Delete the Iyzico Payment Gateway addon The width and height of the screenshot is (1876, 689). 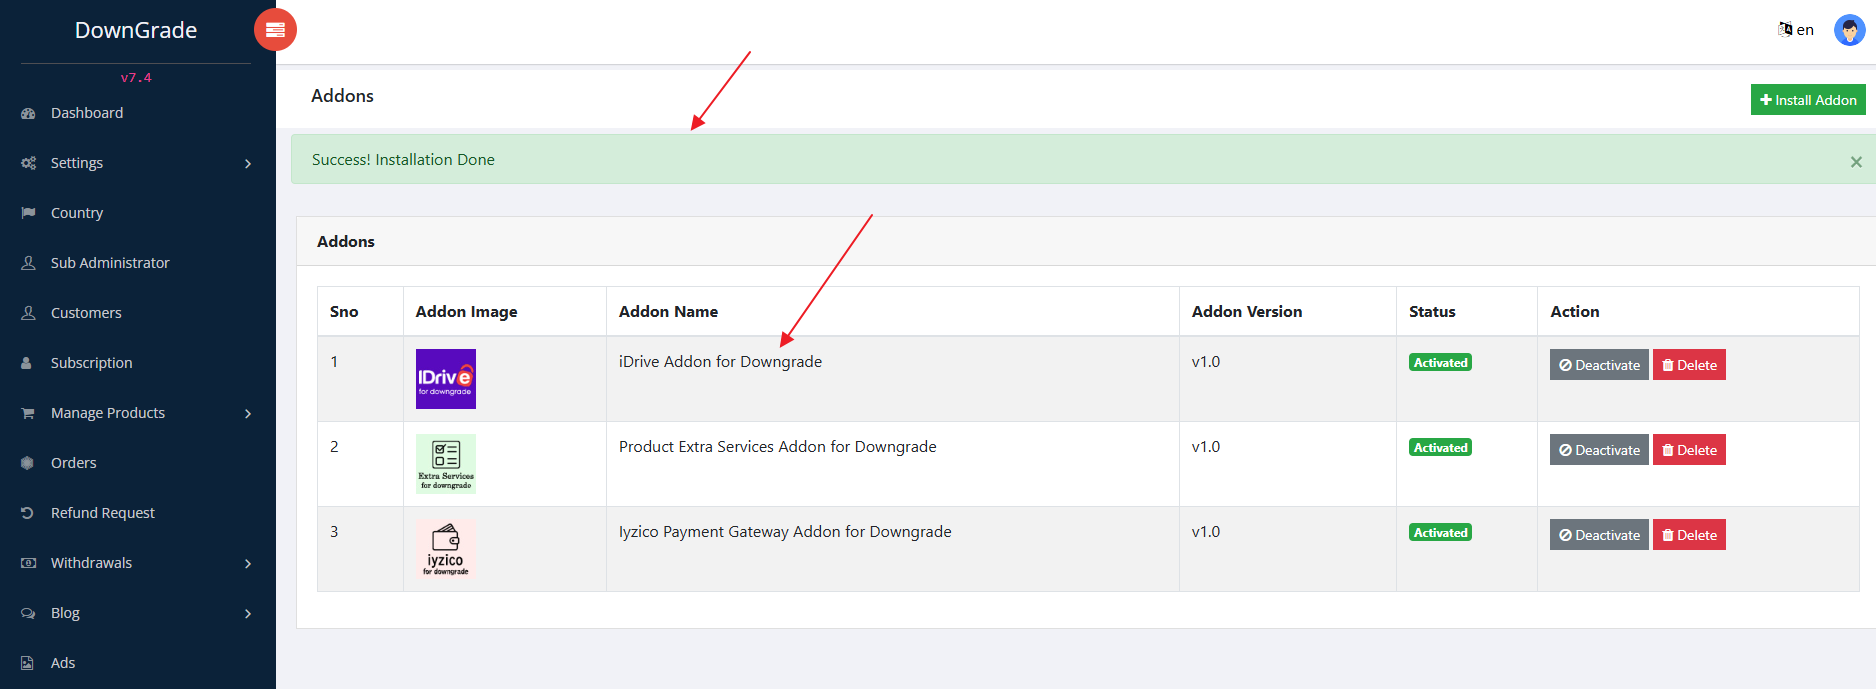[x=1689, y=535]
